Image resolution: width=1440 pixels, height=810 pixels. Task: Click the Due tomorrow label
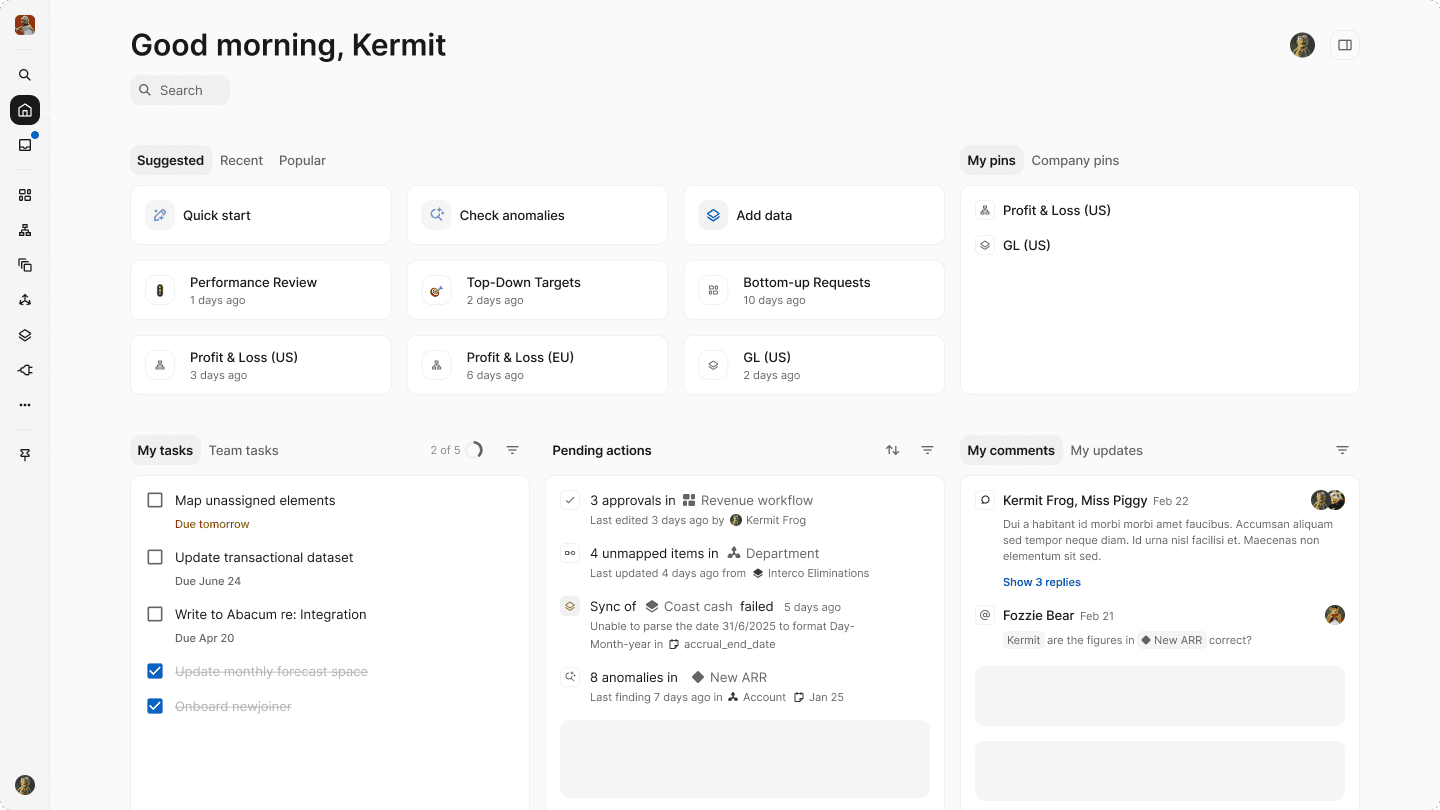pos(212,524)
